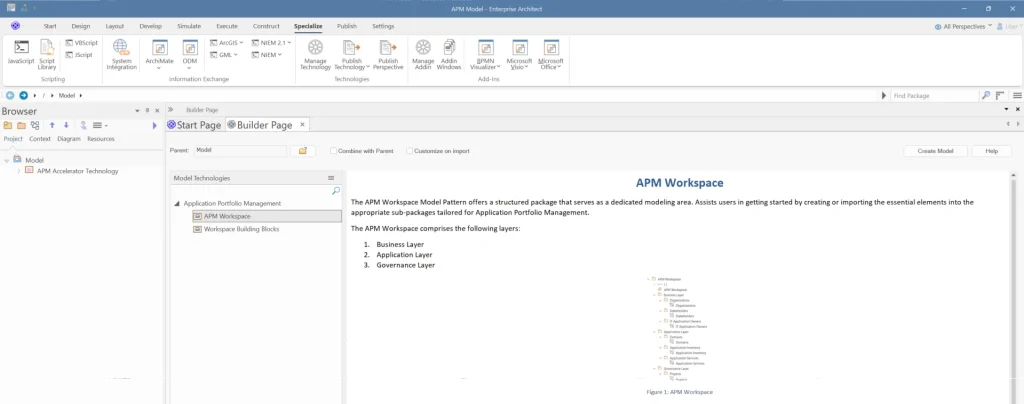Open the Publish ribbon tab
This screenshot has height=404, width=1024.
(x=347, y=26)
